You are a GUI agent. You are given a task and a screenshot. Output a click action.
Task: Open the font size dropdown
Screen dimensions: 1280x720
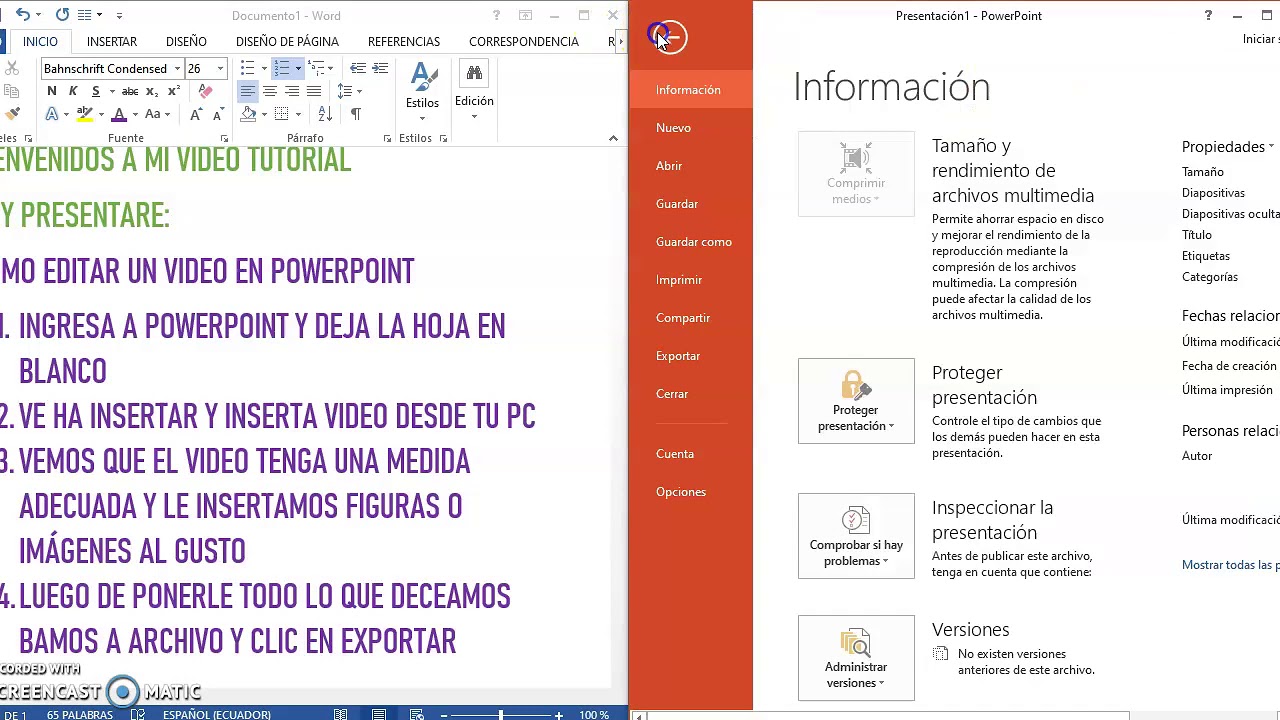(220, 68)
